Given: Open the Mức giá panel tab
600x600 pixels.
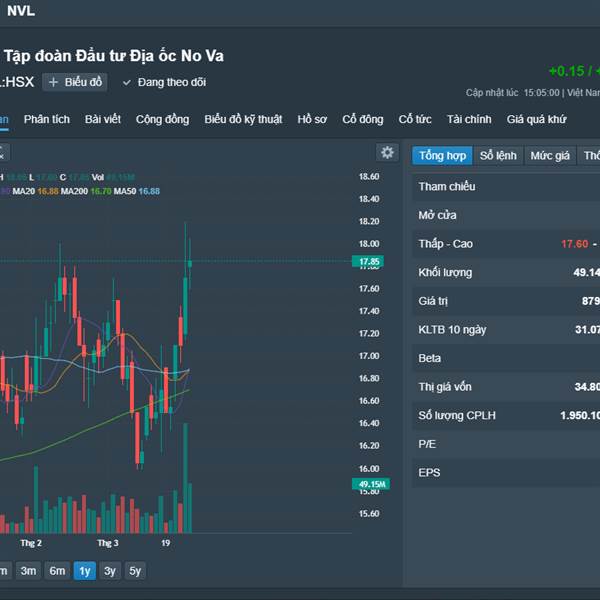Looking at the screenshot, I should pos(550,155).
